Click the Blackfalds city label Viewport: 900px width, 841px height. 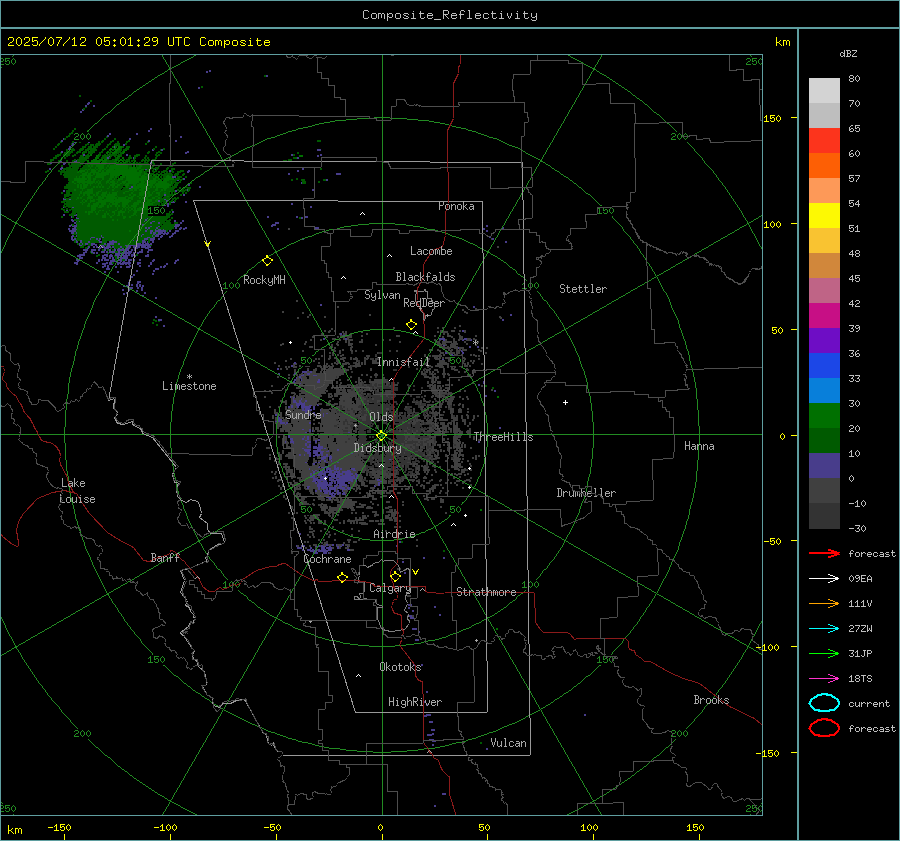click(x=425, y=277)
